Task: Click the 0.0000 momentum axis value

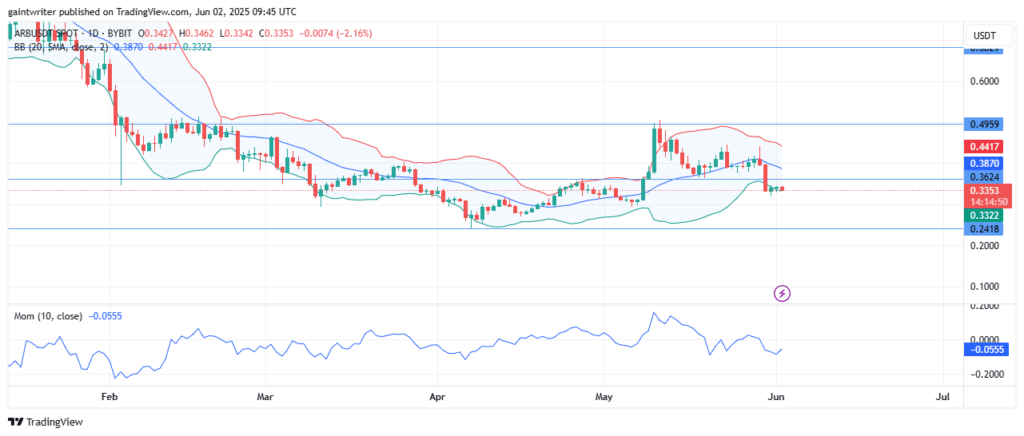Action: [987, 339]
